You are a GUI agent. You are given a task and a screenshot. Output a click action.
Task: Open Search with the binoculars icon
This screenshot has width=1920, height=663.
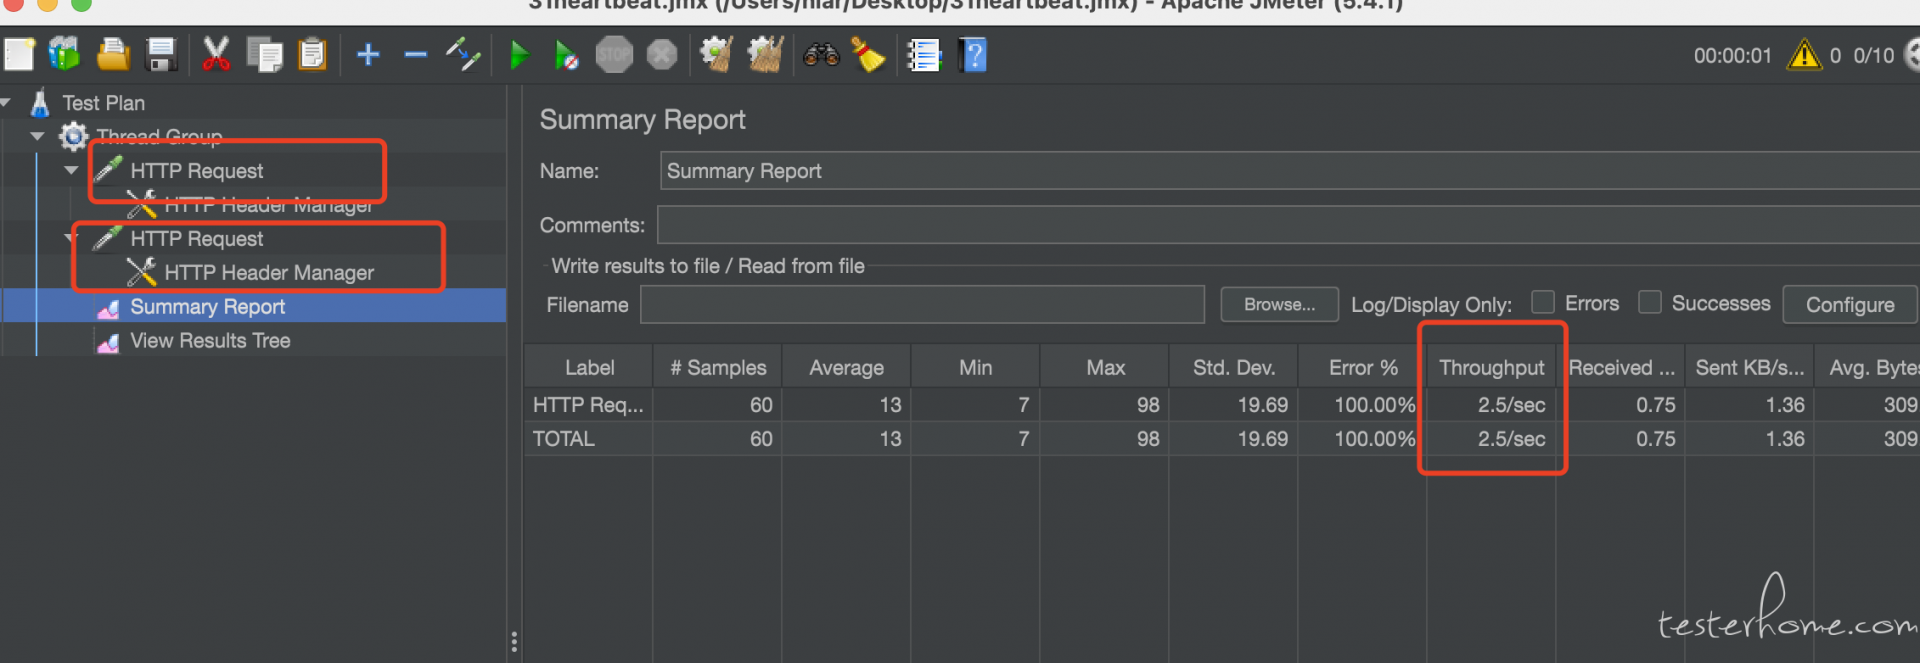[821, 55]
